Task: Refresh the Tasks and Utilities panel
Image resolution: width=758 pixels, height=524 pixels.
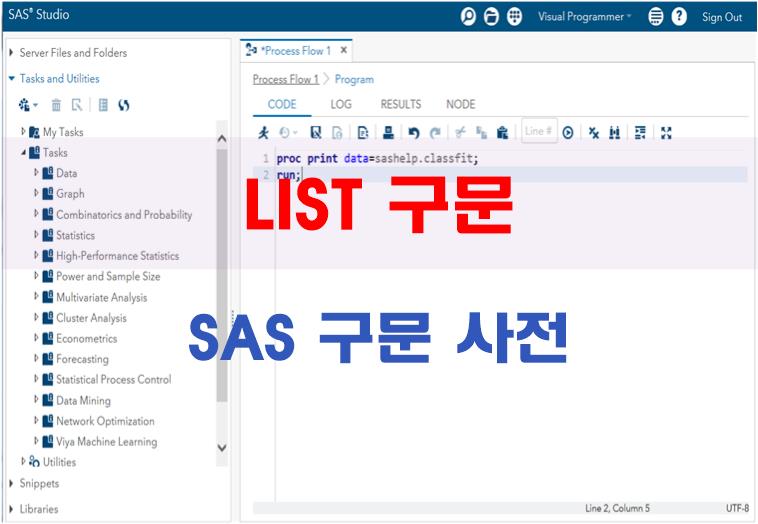Action: pos(124,105)
